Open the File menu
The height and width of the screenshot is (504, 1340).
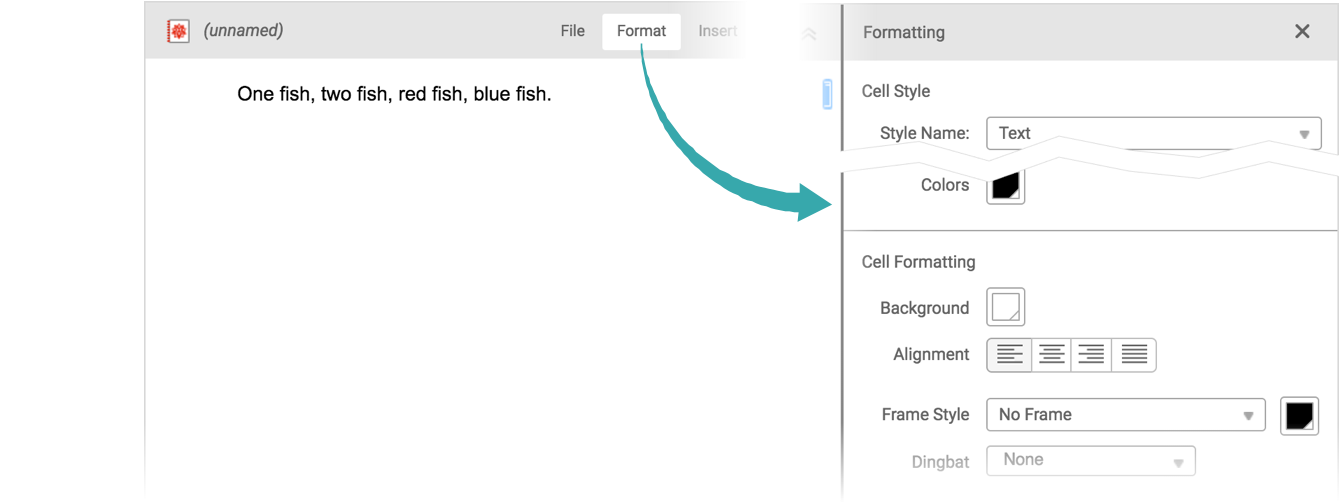[572, 31]
